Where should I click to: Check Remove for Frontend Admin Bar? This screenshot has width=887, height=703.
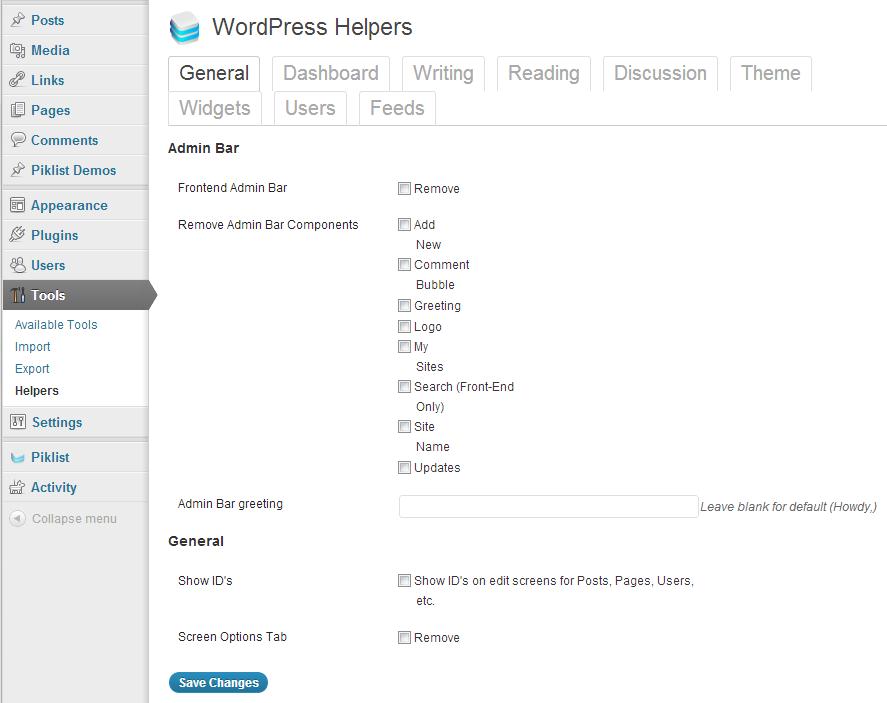point(404,188)
